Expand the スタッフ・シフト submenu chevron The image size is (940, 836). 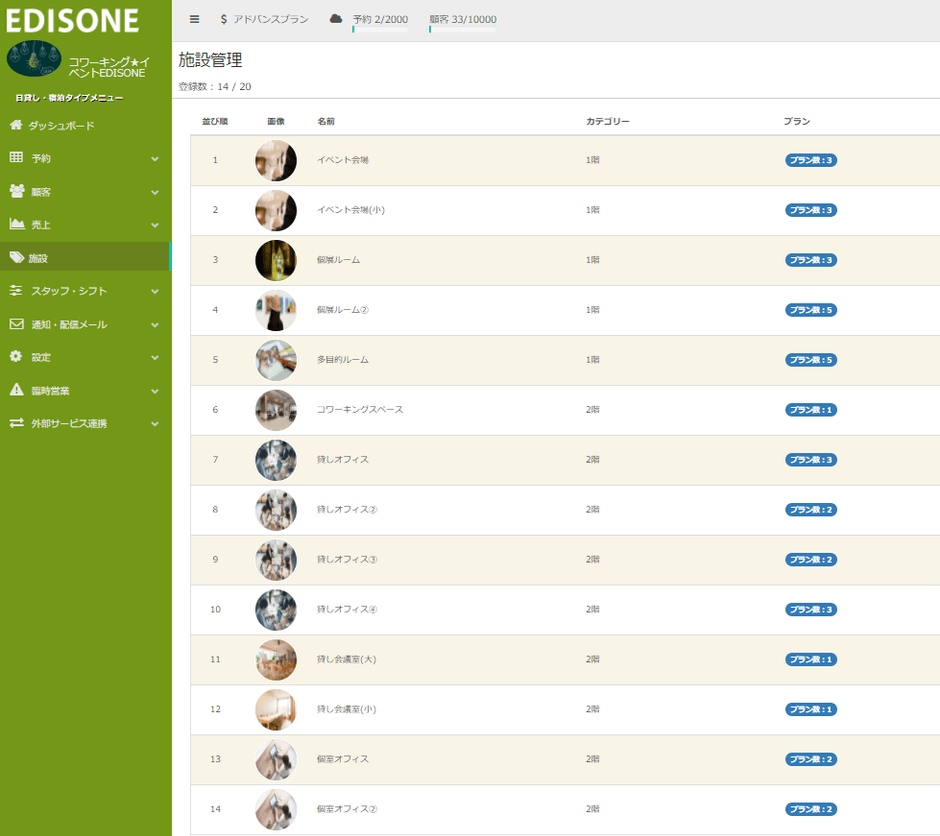155,291
